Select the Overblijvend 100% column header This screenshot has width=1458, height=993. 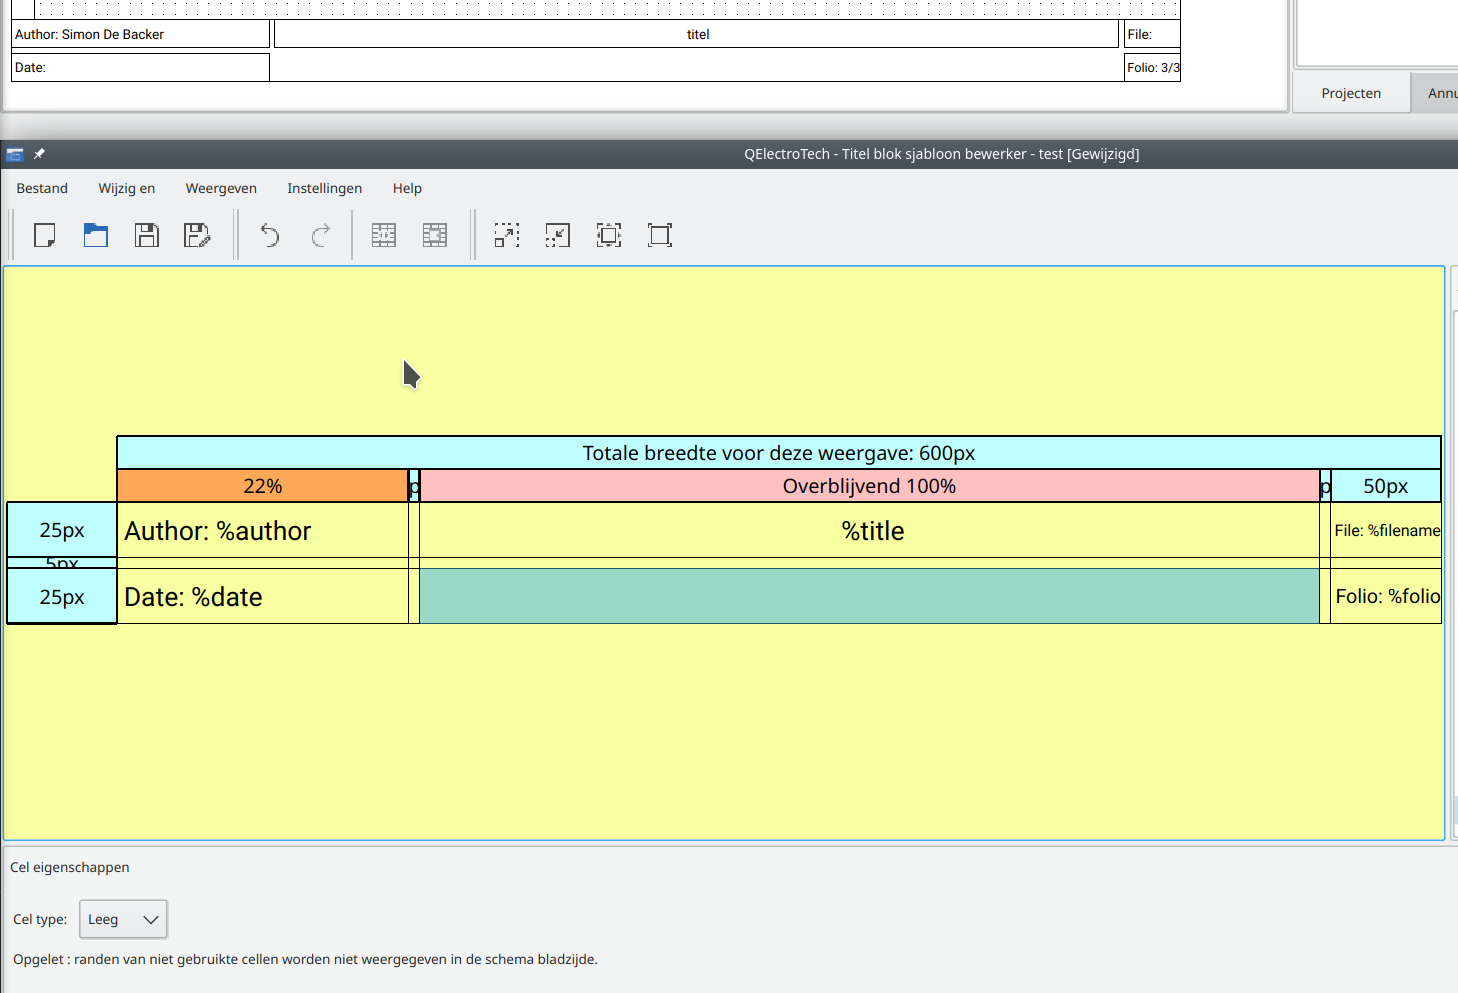pyautogui.click(x=869, y=486)
